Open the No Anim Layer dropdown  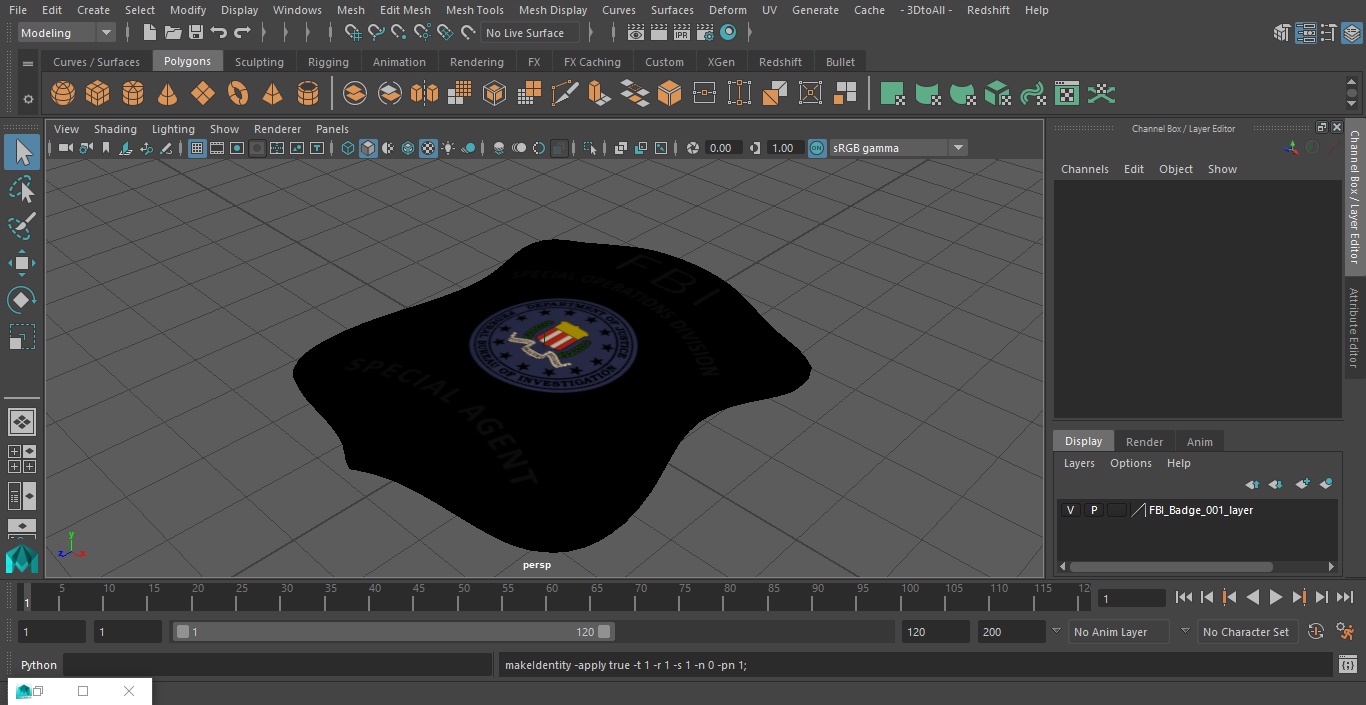tap(1119, 632)
